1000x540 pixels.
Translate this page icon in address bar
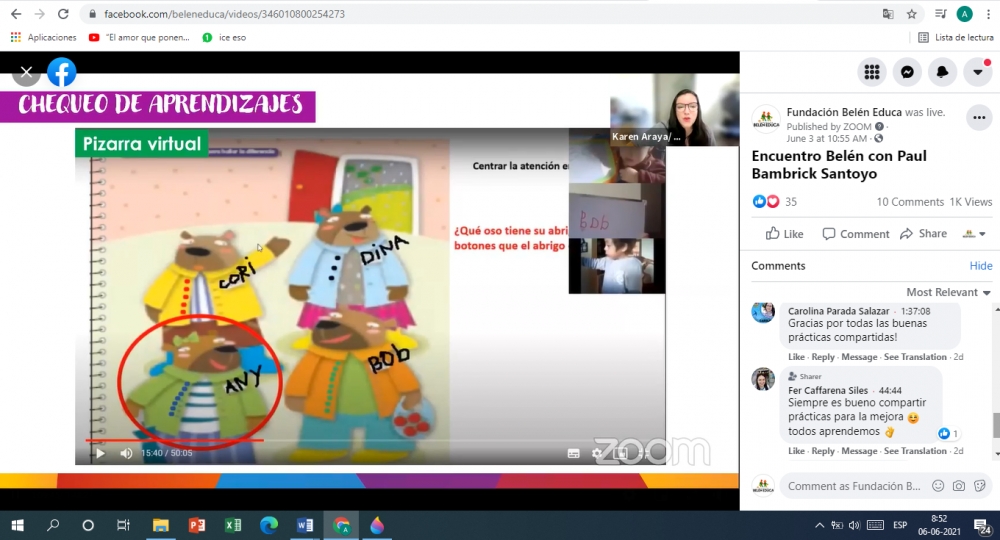pos(888,14)
